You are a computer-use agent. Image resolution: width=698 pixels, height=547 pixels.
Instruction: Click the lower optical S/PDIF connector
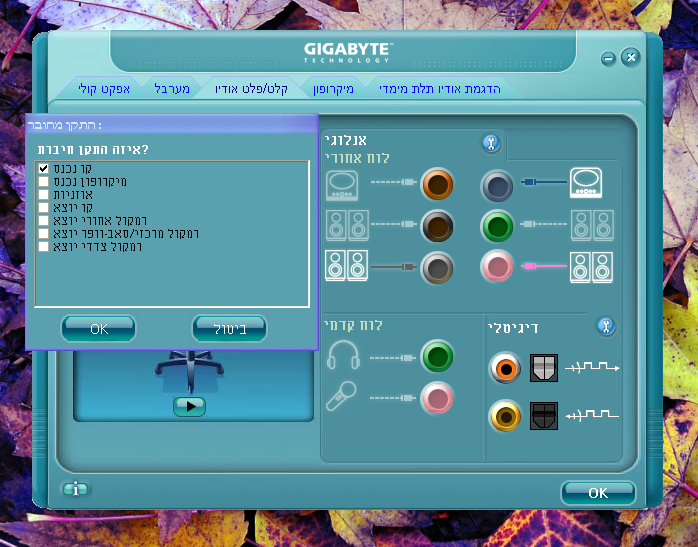544,416
